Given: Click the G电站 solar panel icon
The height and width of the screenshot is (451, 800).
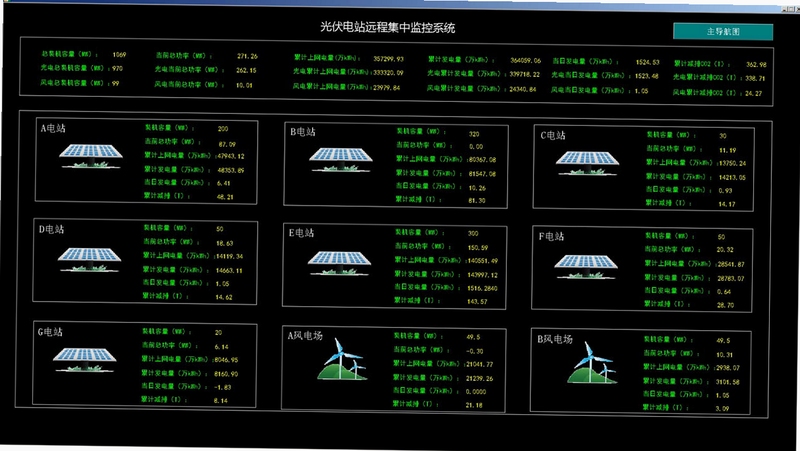Looking at the screenshot, I should (x=85, y=360).
